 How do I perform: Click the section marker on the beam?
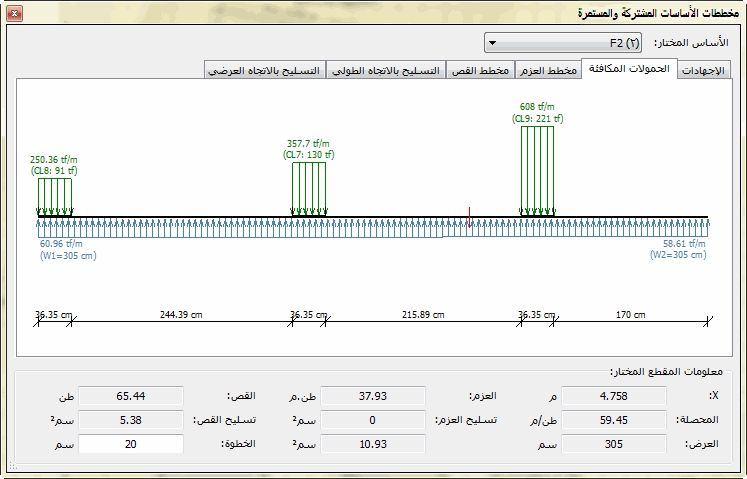pos(470,213)
